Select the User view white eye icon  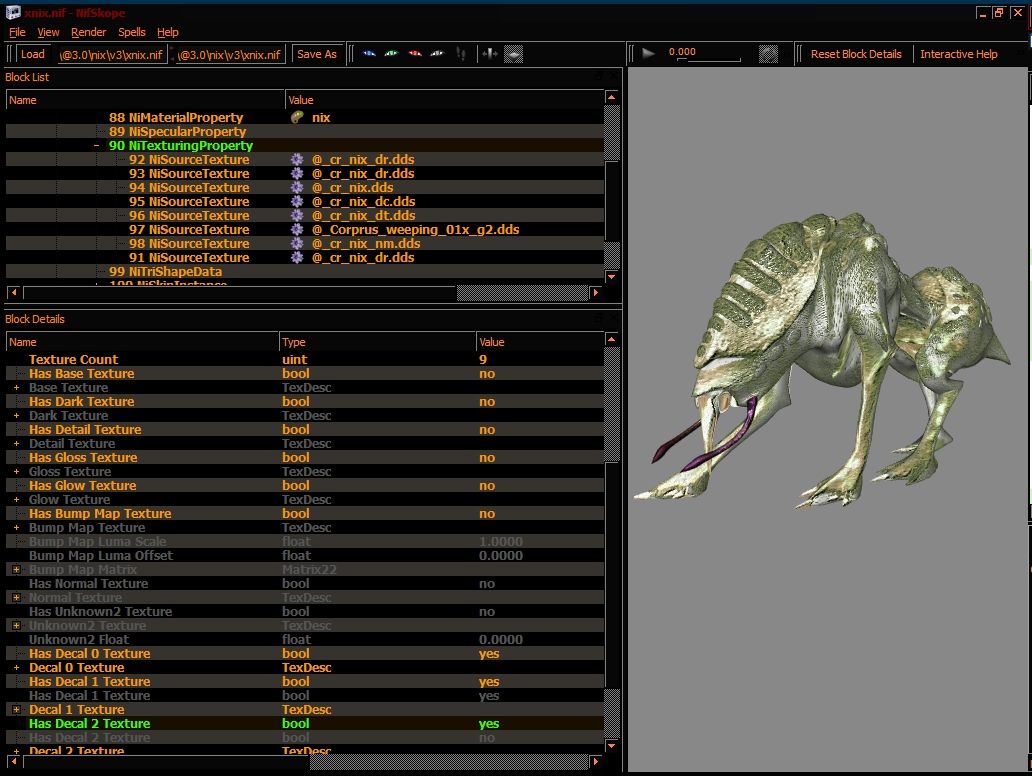point(437,54)
